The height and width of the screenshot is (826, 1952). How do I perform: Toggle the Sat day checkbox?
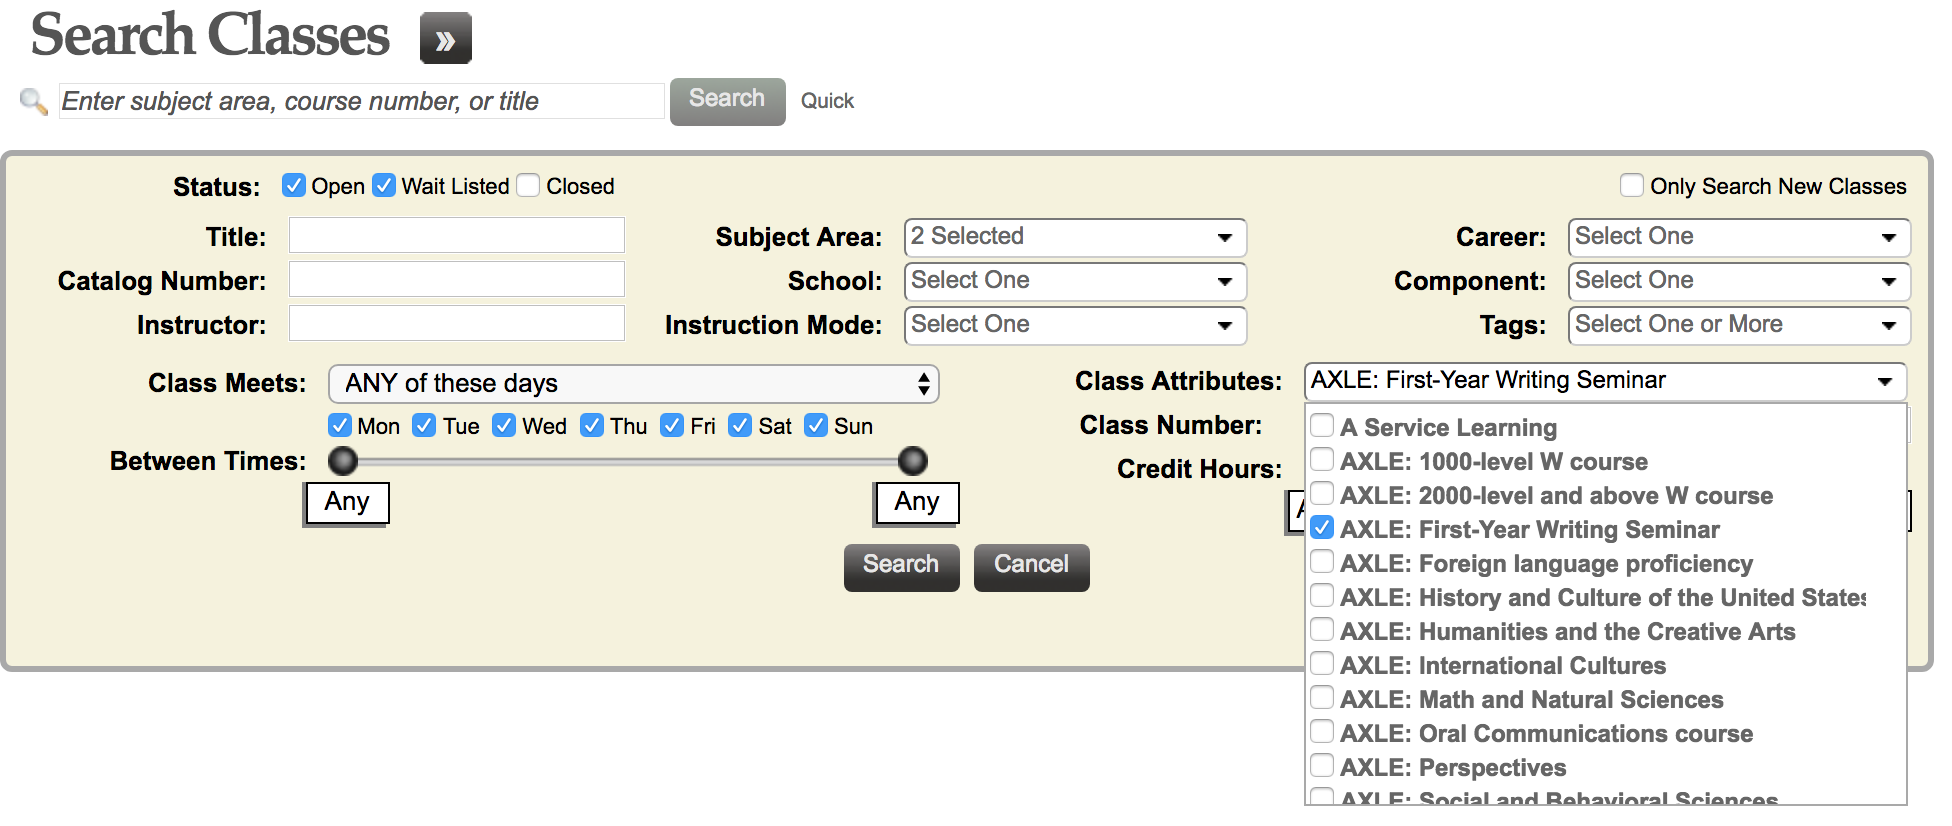tap(740, 426)
